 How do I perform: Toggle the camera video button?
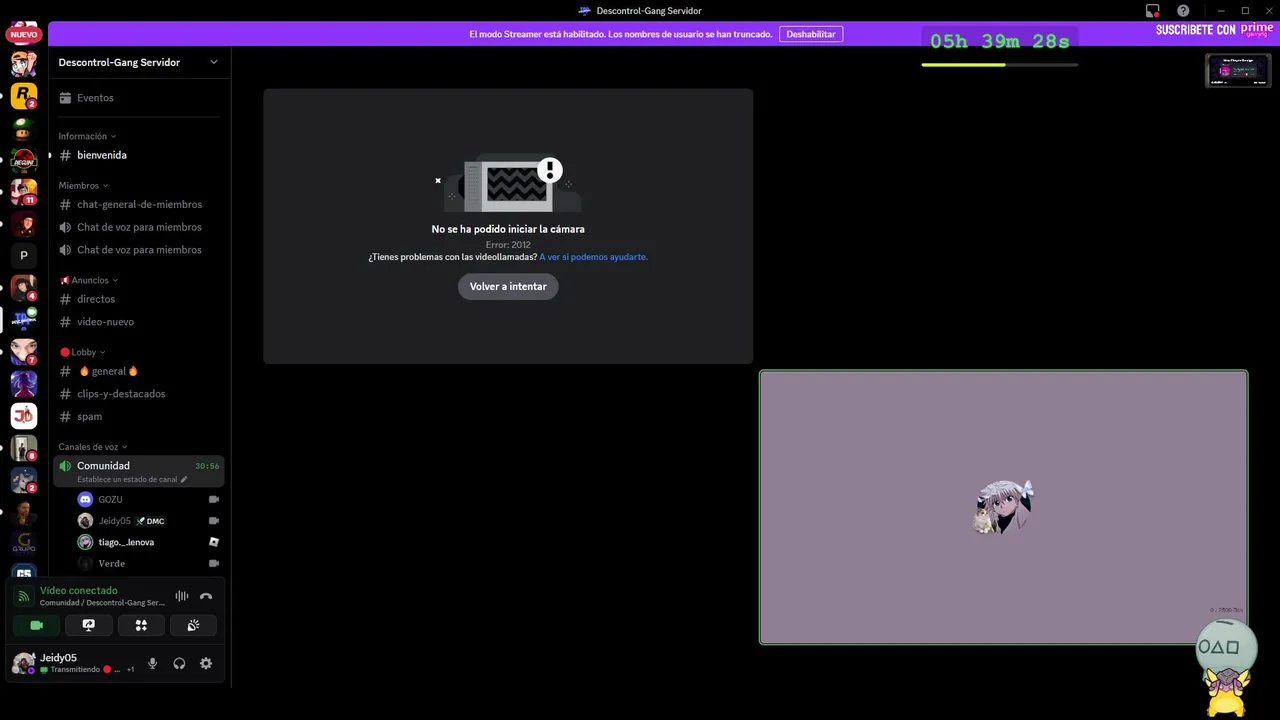pyautogui.click(x=37, y=625)
